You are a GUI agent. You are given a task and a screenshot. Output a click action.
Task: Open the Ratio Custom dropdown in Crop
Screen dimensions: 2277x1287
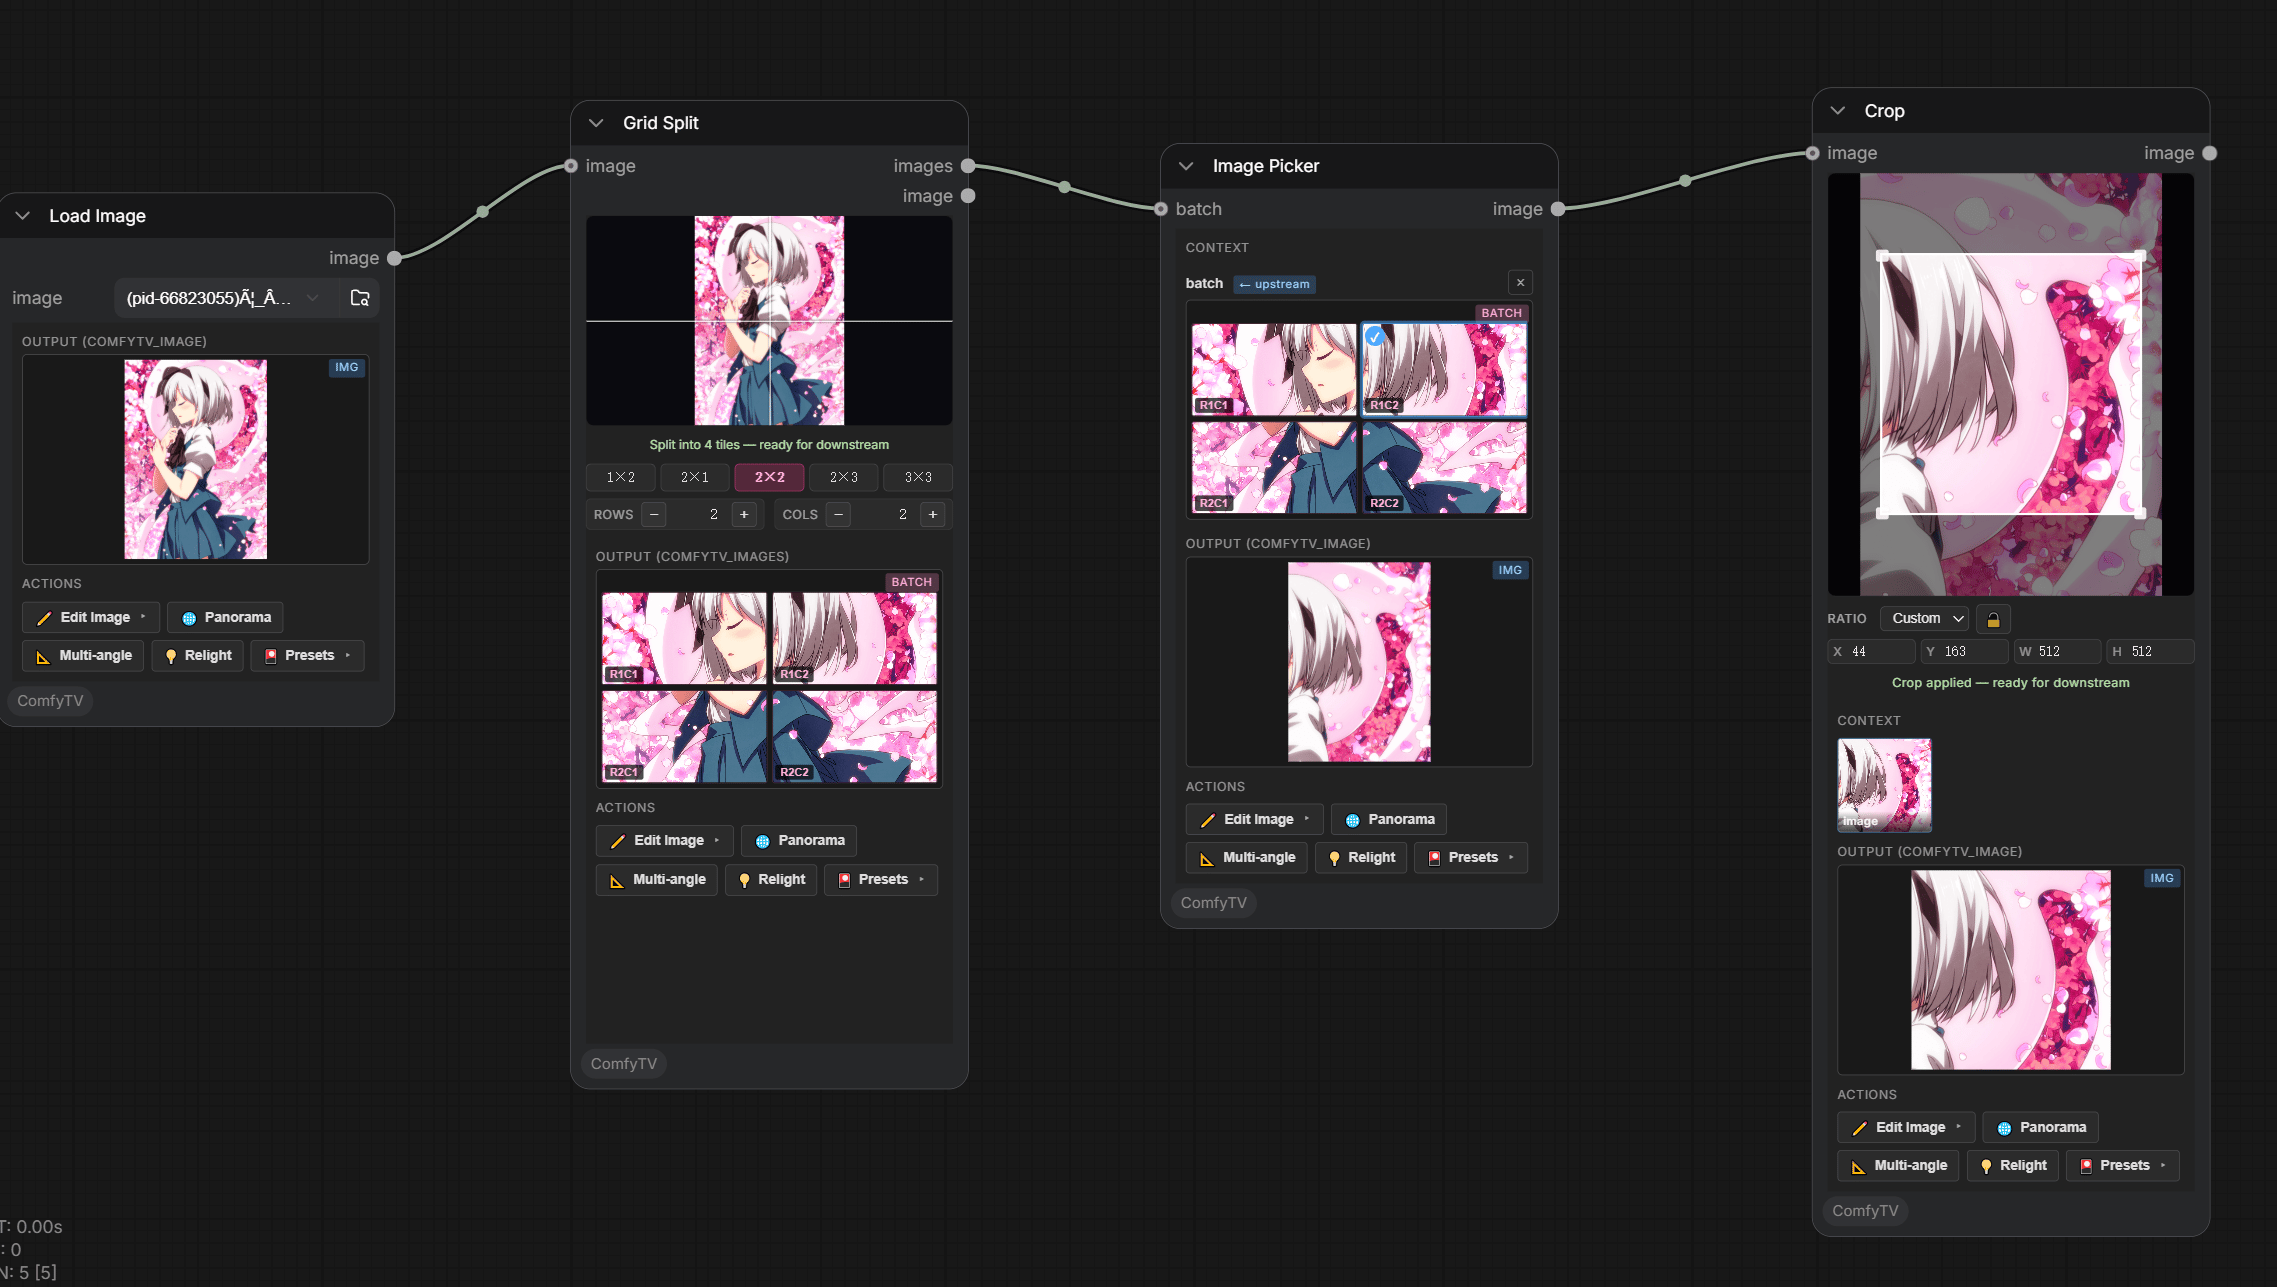point(1924,619)
